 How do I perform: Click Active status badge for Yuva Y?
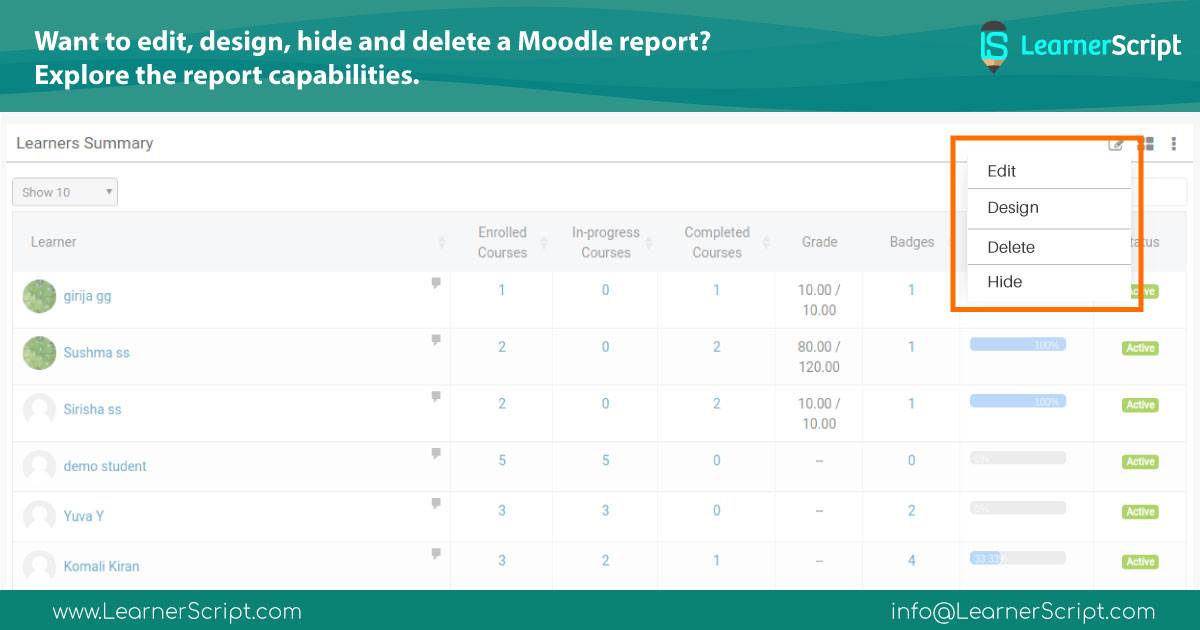(x=1140, y=512)
